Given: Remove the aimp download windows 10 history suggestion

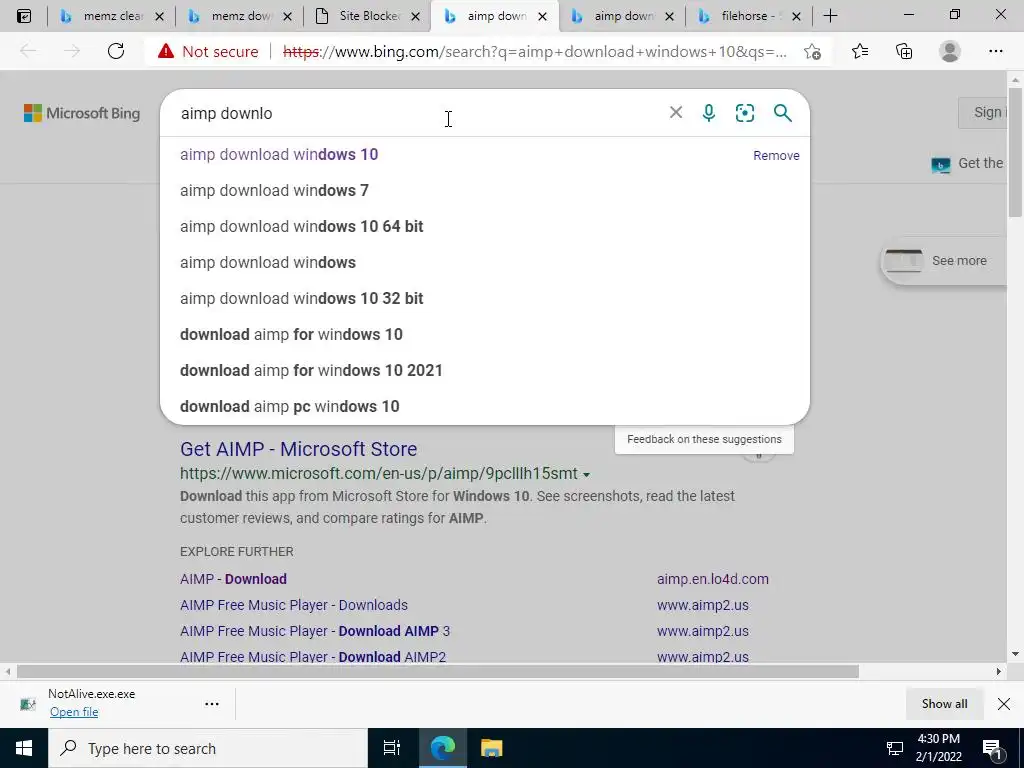Looking at the screenshot, I should [x=776, y=155].
